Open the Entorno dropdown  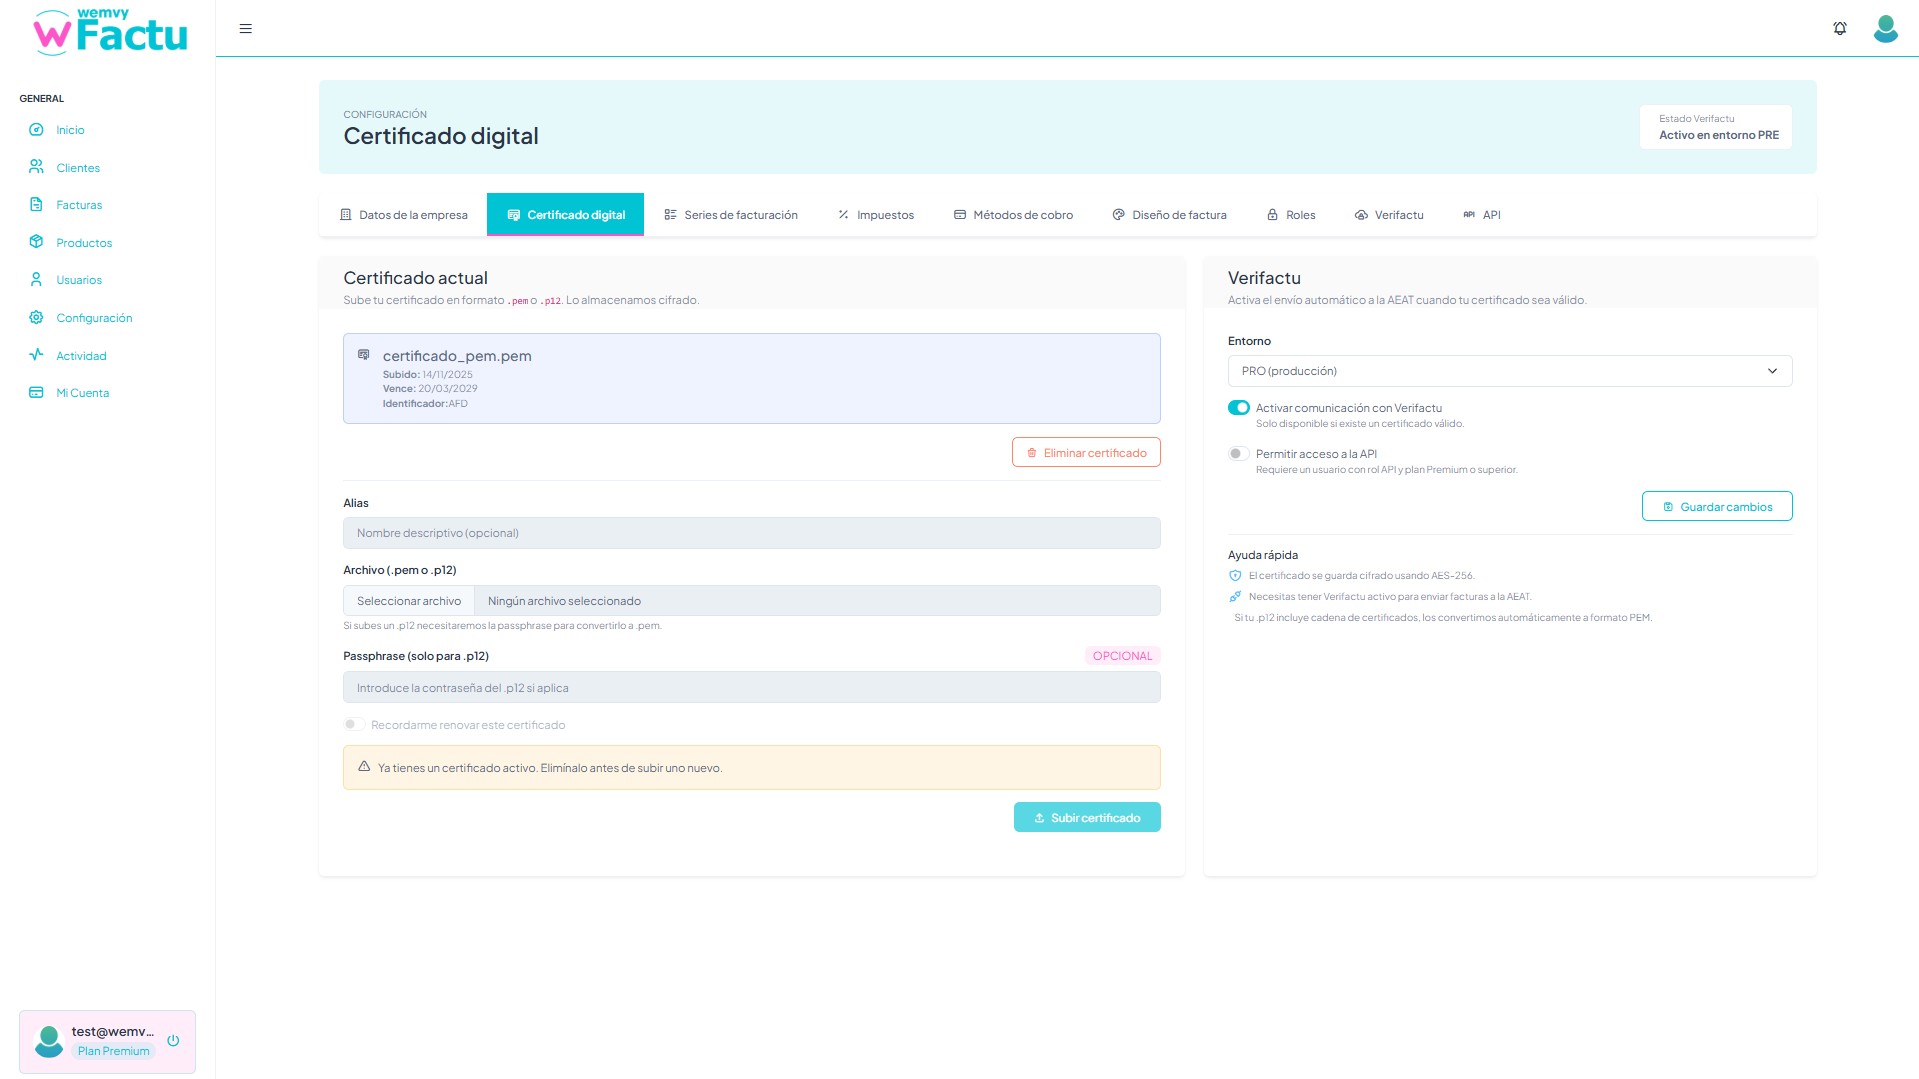pyautogui.click(x=1509, y=370)
